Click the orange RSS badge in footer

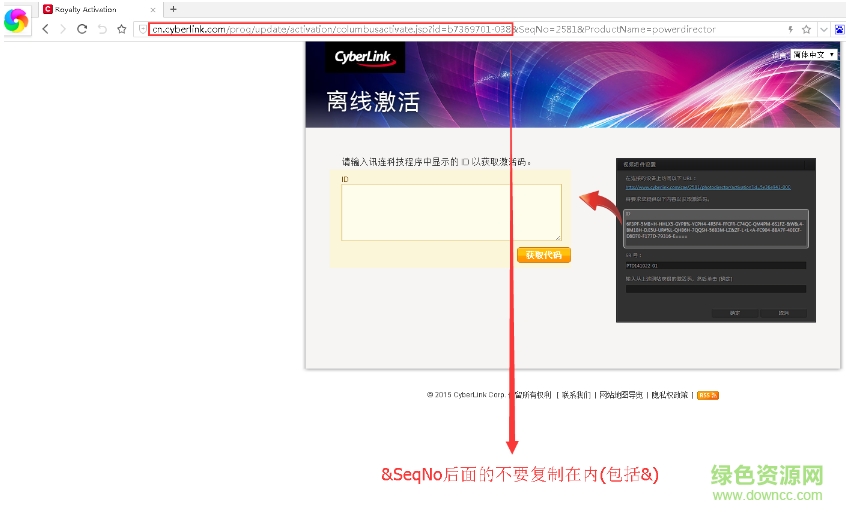(707, 395)
